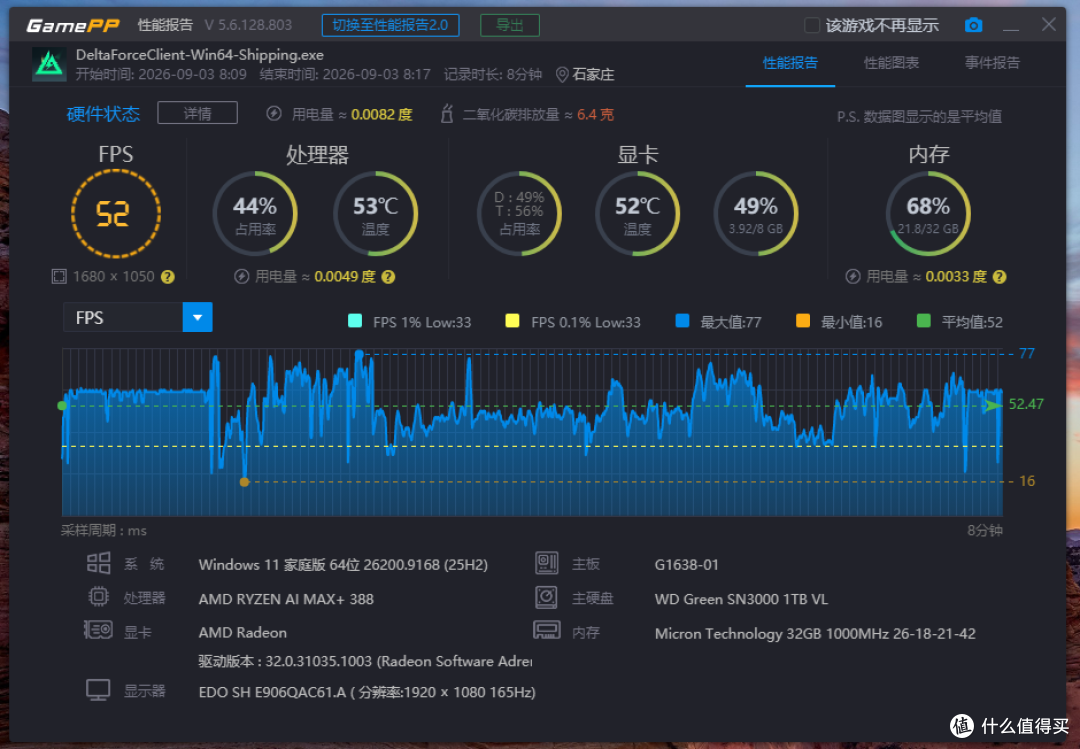Click the max FPS peak marker on chart

[x=359, y=354]
